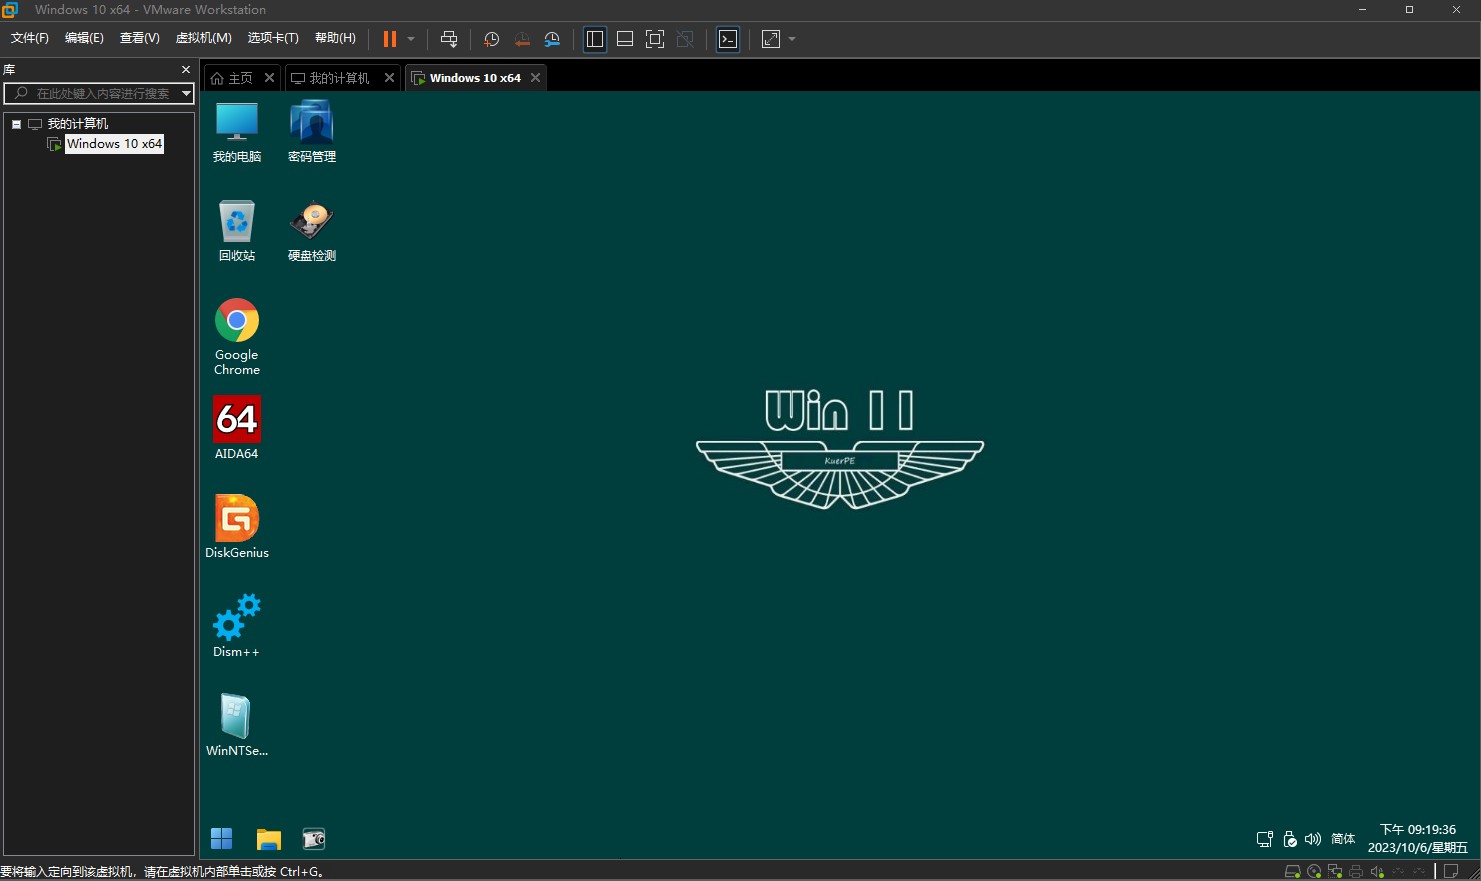Open the 文件(F) menu
The height and width of the screenshot is (881, 1481).
pos(30,38)
